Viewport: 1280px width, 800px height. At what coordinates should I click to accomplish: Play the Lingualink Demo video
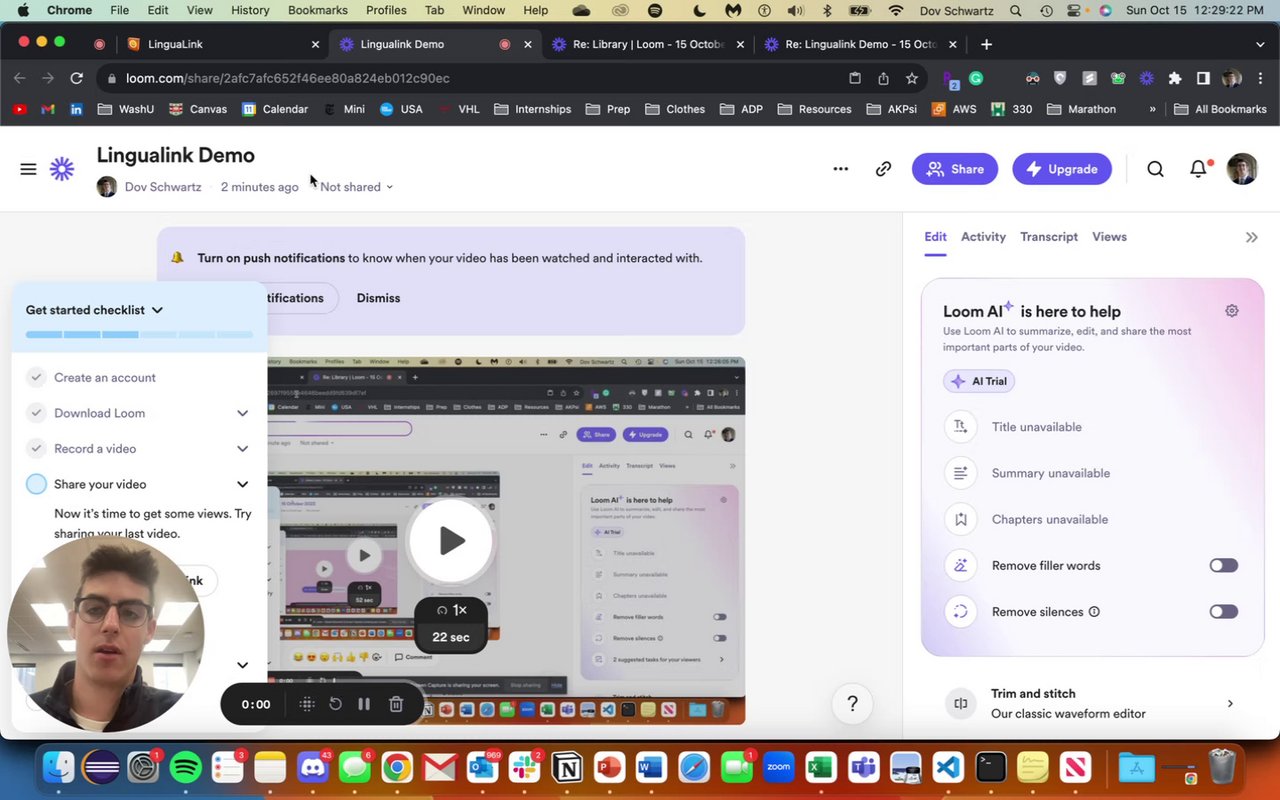tap(451, 540)
